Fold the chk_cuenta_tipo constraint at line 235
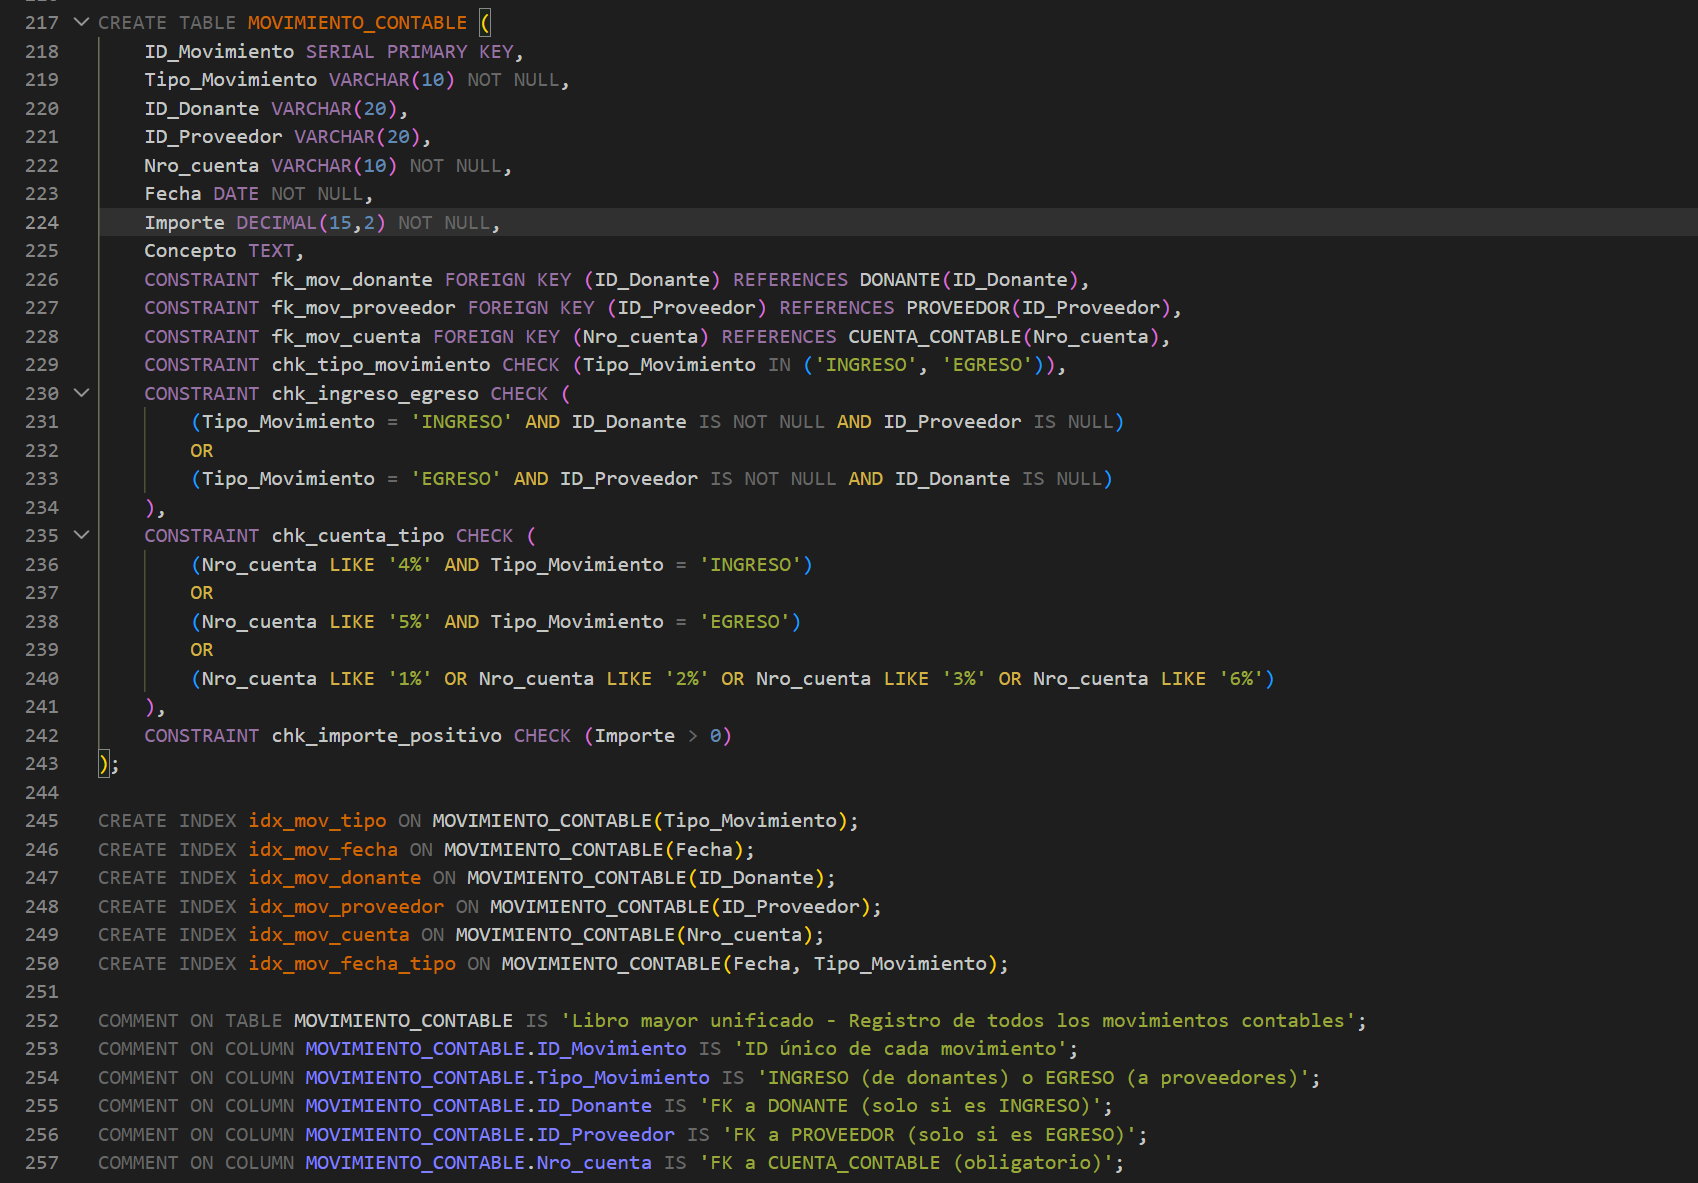Screen dimensions: 1698x1183 (82, 535)
